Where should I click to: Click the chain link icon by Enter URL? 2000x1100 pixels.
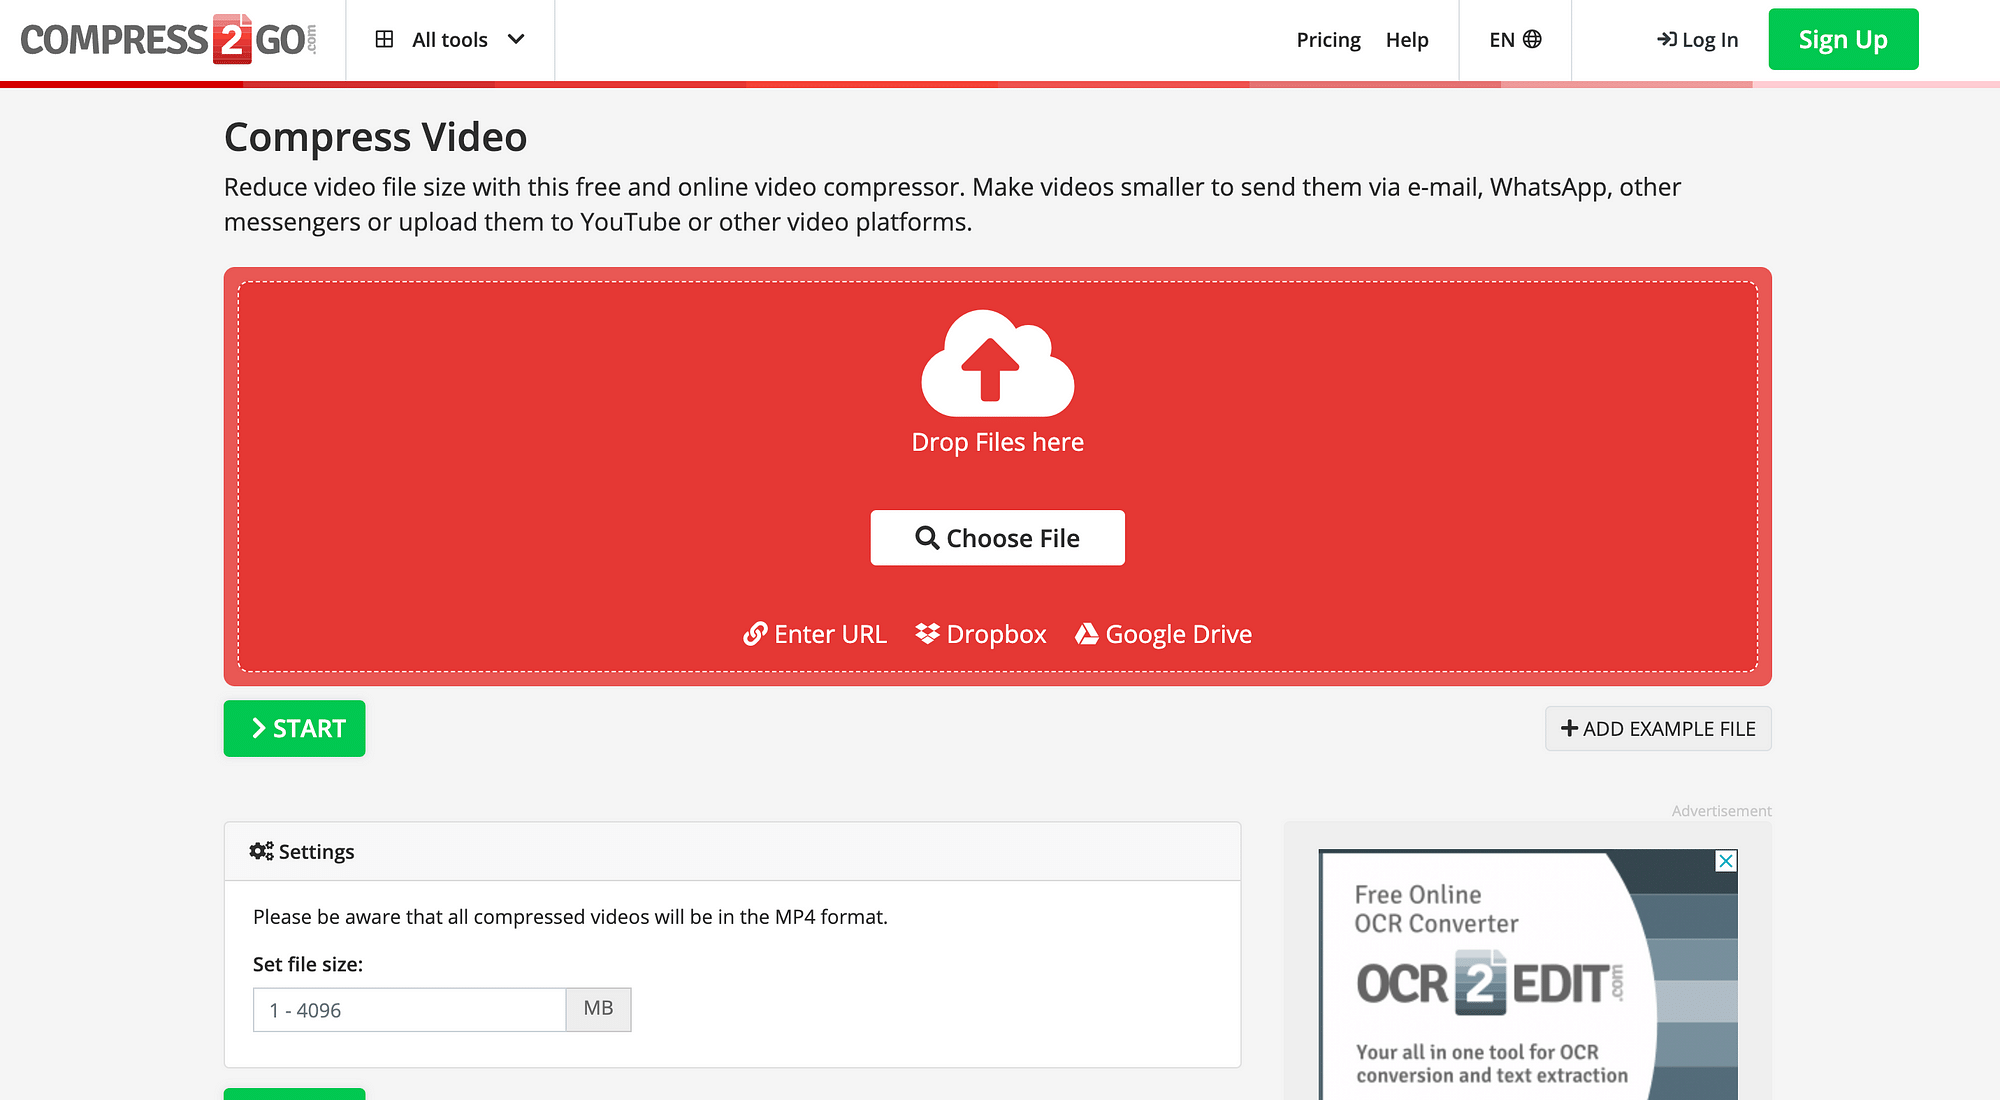pyautogui.click(x=755, y=634)
